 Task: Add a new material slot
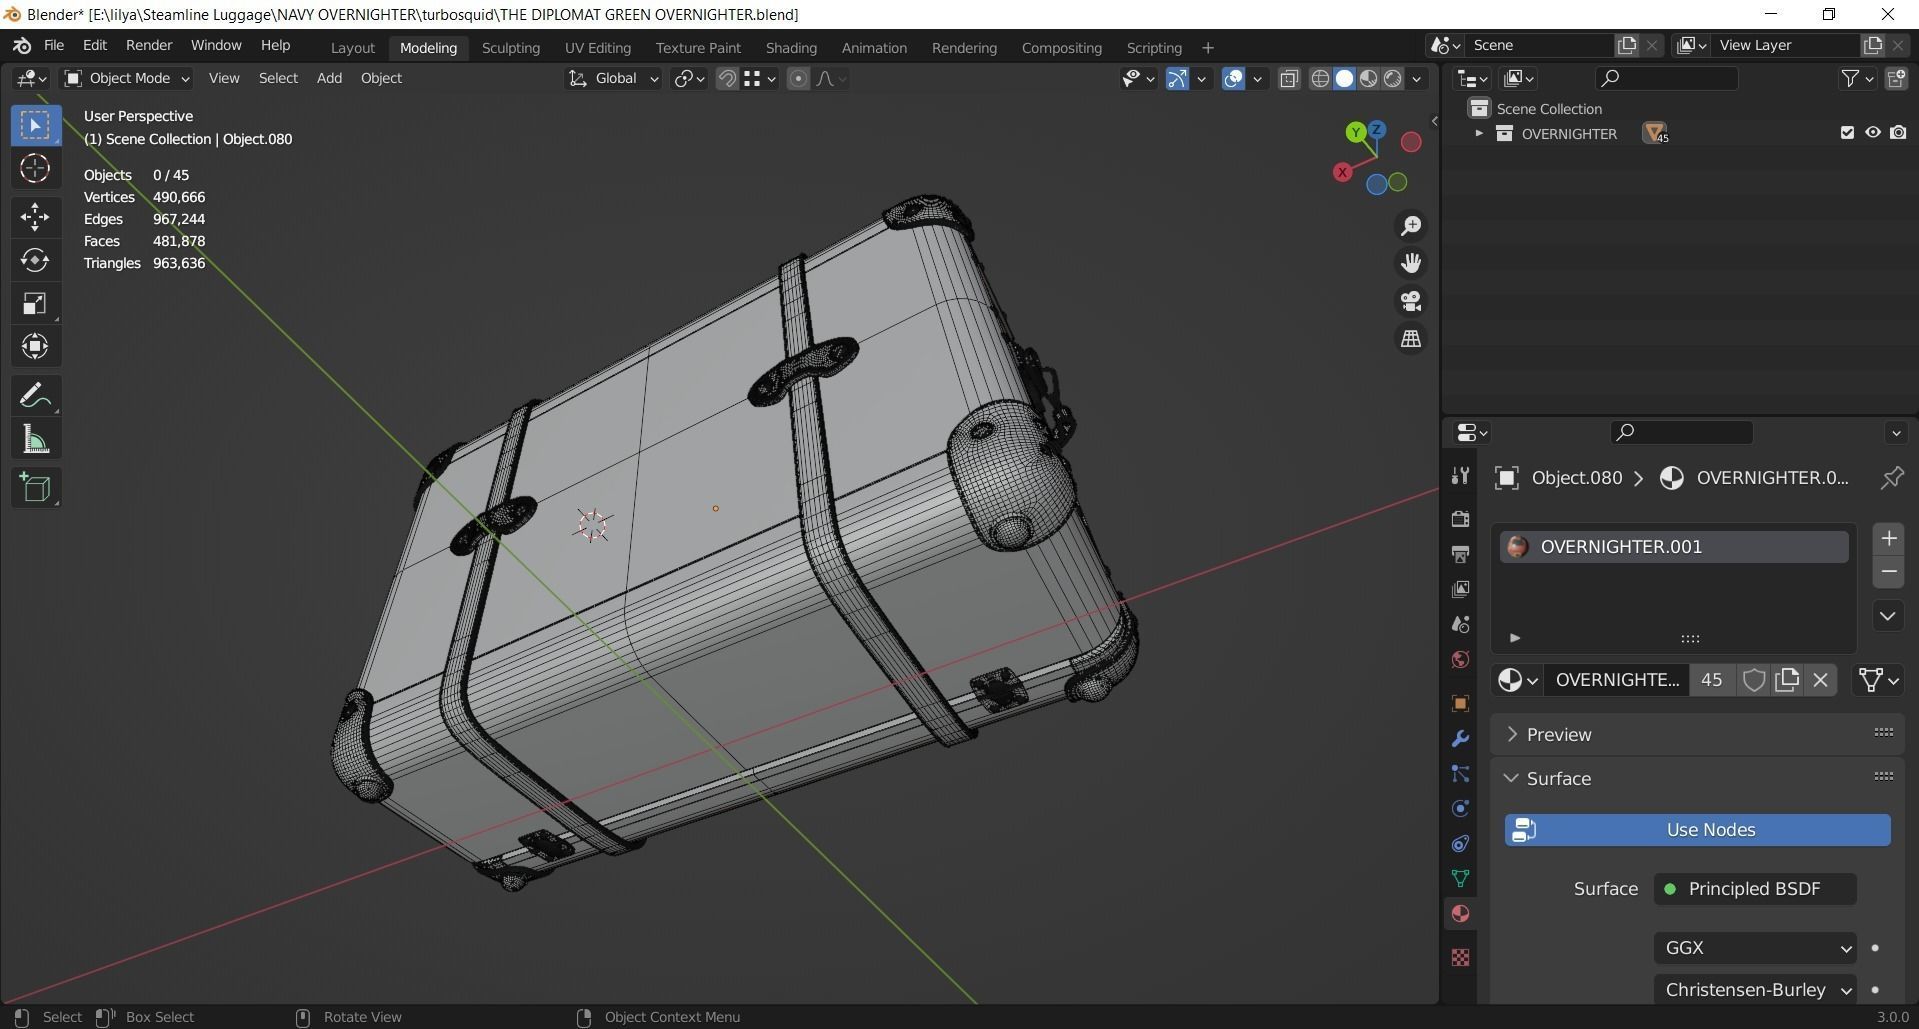[x=1888, y=539]
